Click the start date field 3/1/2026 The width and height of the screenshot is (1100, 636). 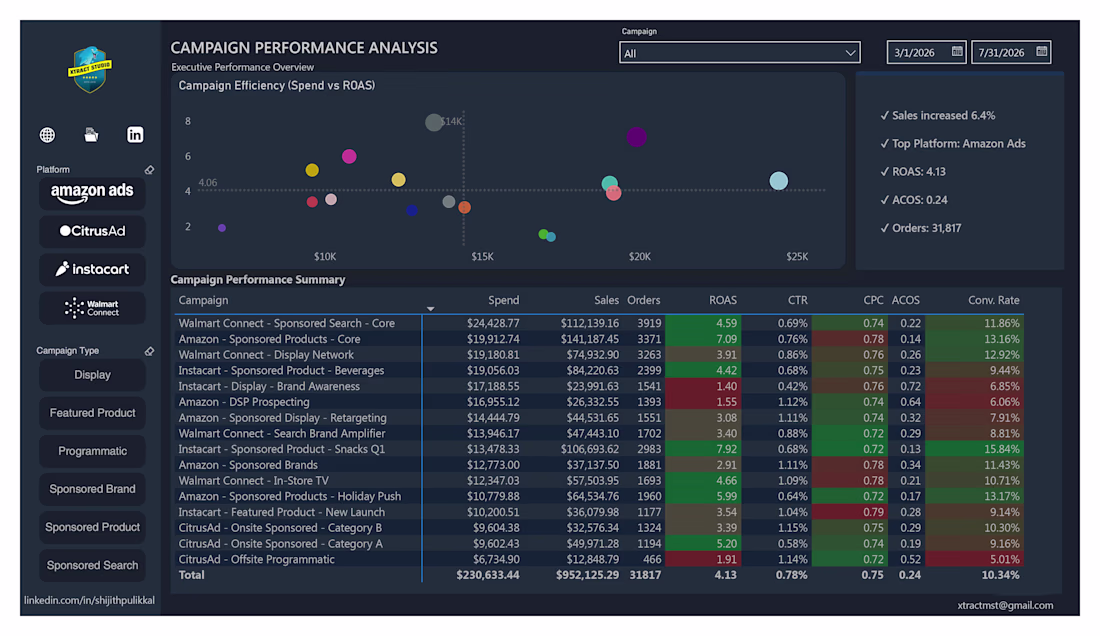926,53
